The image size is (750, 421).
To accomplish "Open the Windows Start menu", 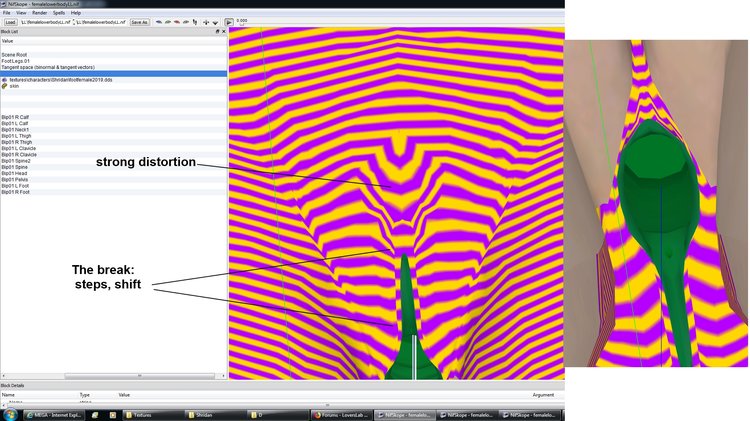I will coord(10,415).
